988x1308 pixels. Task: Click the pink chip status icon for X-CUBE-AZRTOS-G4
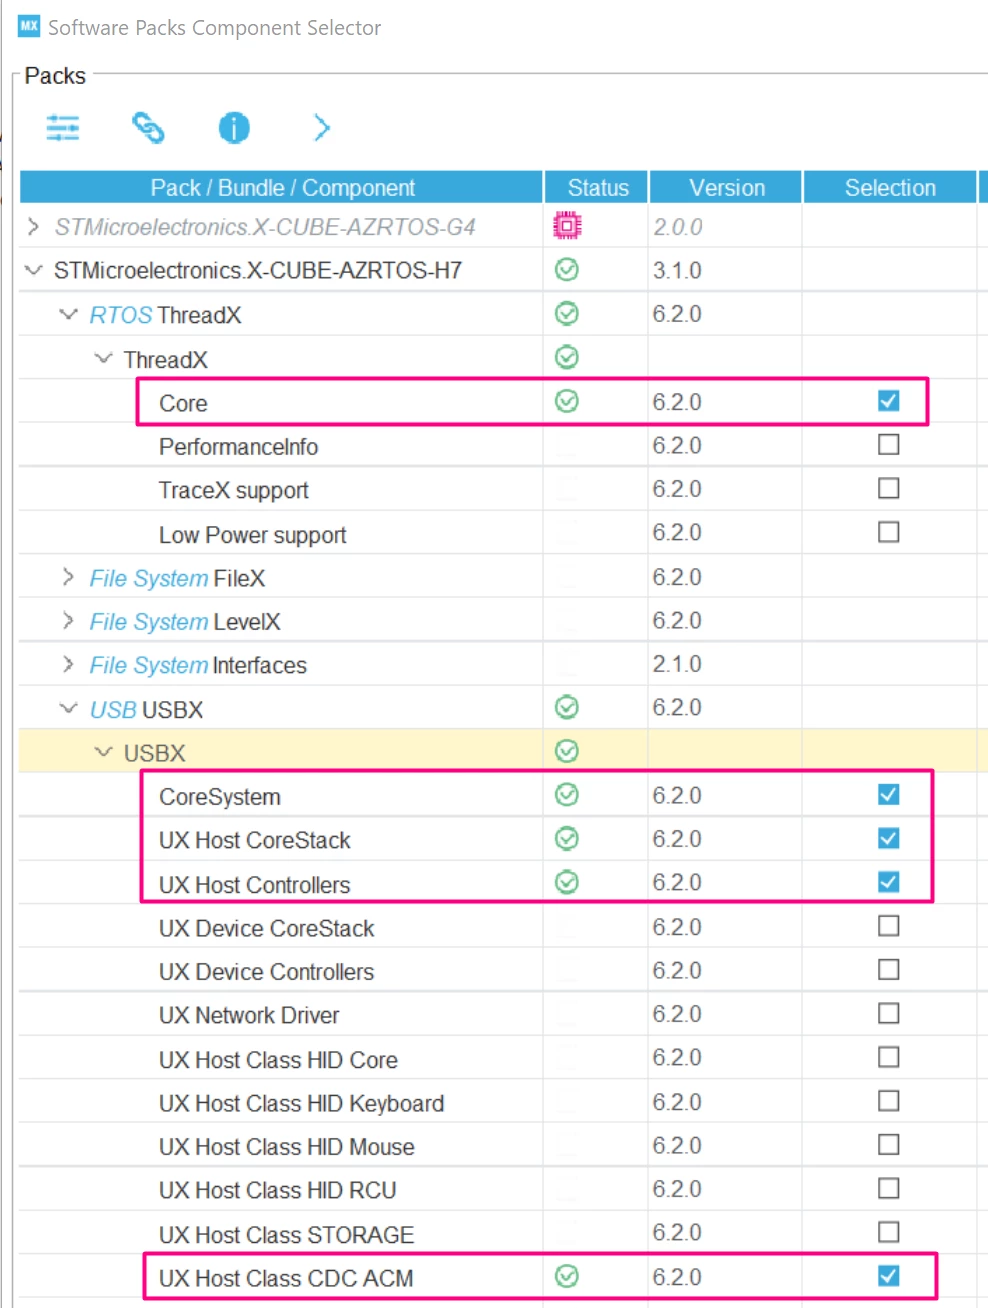[567, 226]
